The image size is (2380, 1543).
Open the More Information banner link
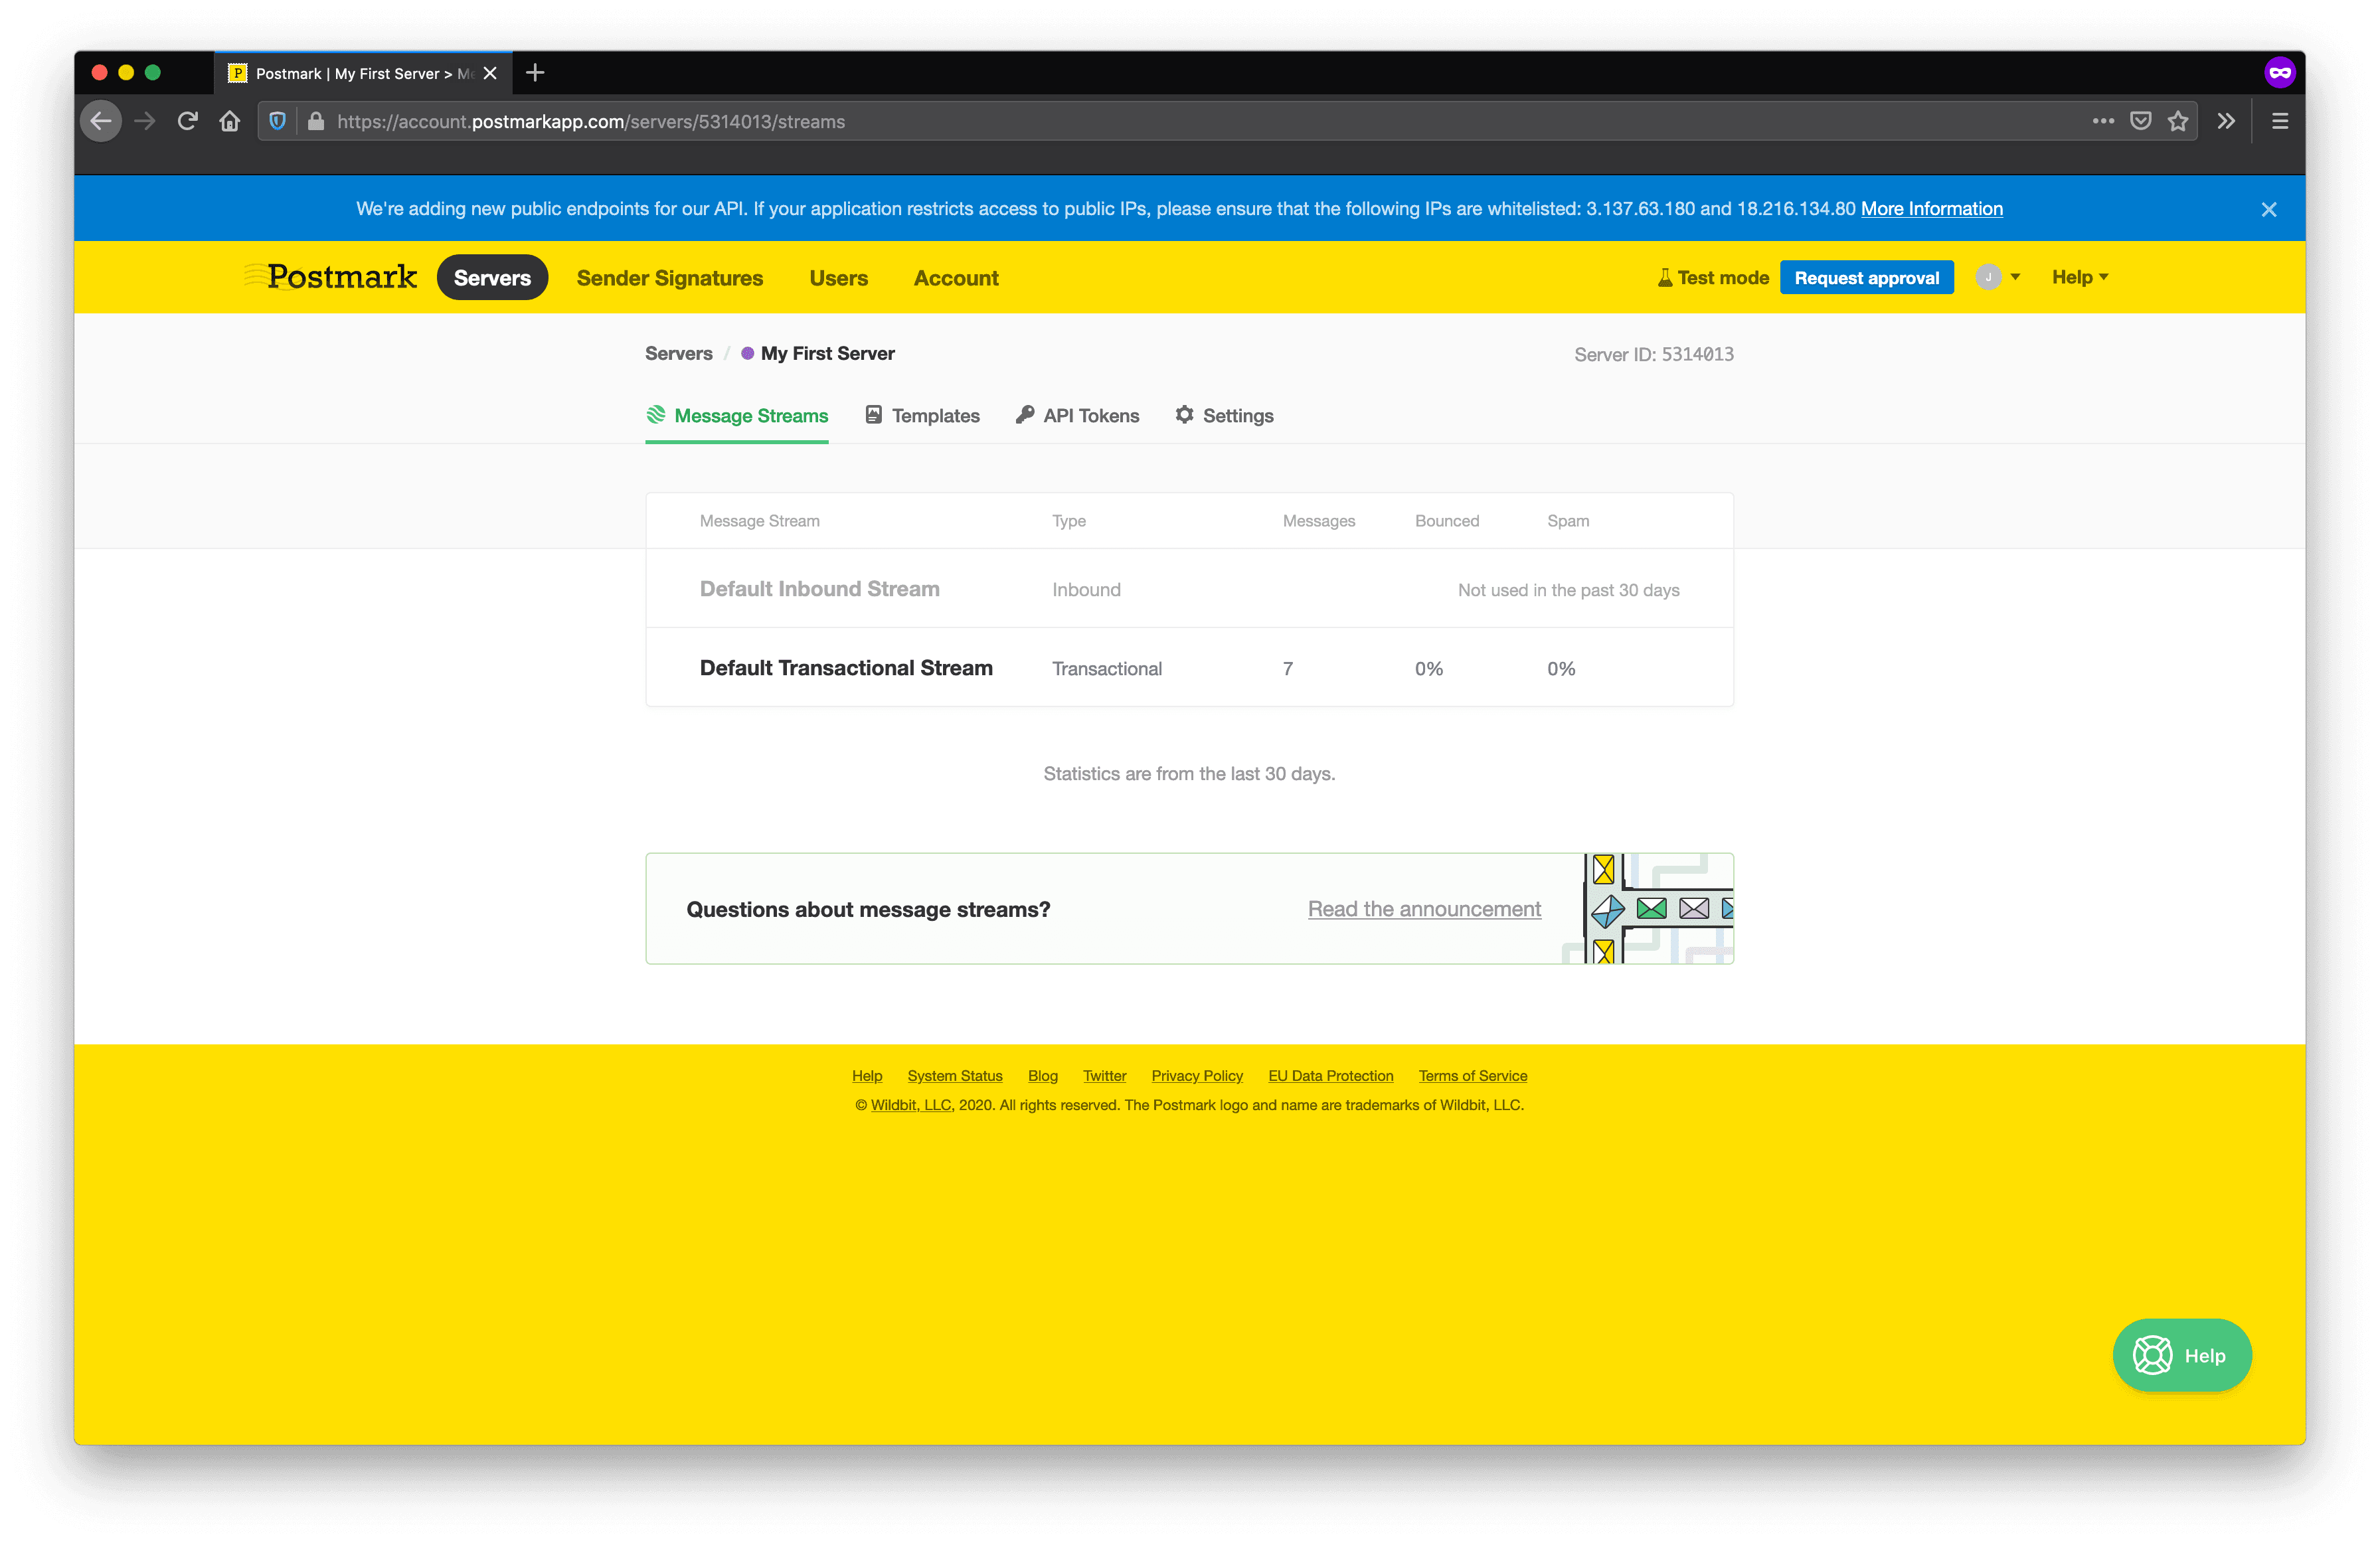[1931, 208]
